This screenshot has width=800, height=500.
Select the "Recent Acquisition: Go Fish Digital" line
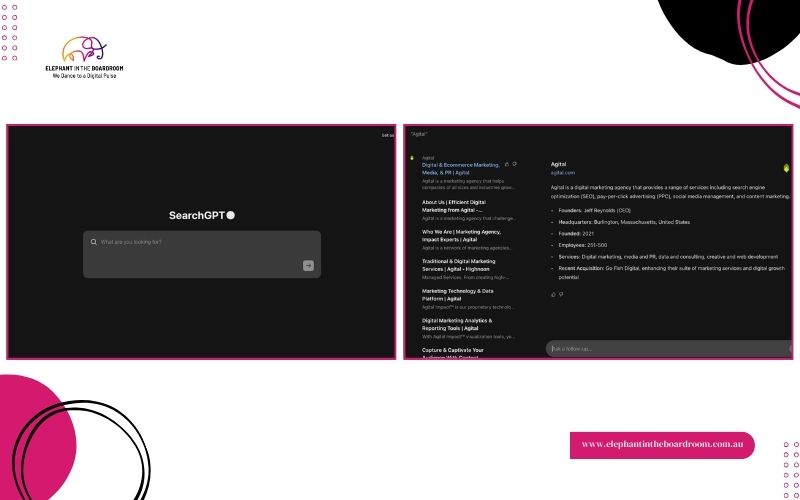(671, 272)
